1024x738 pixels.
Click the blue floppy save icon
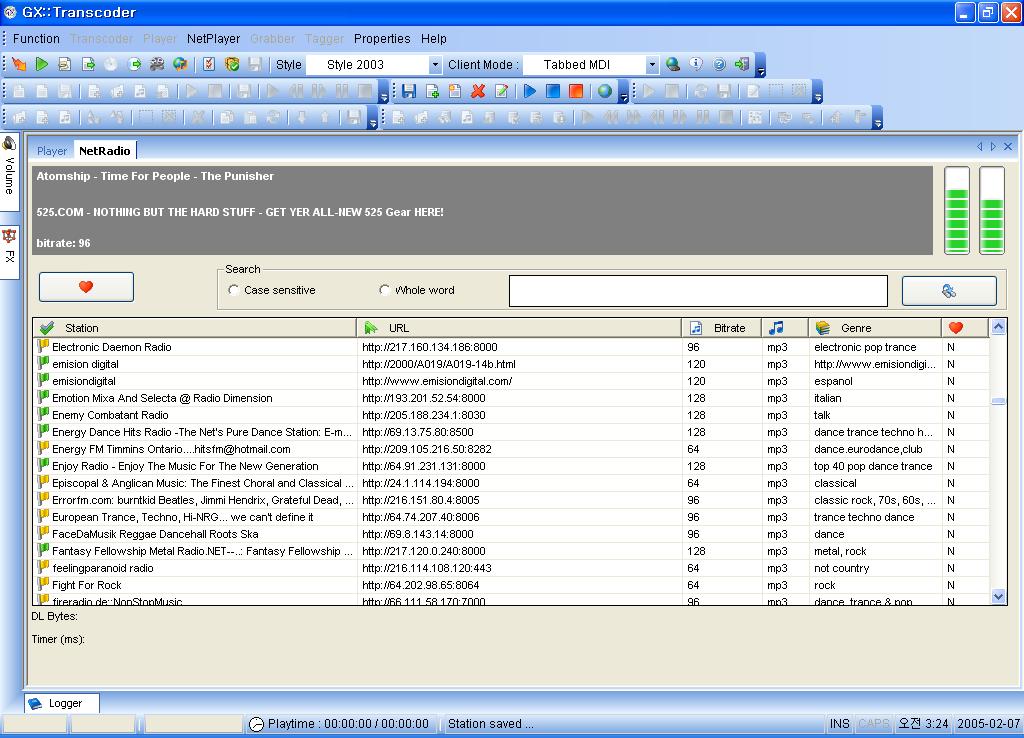tap(409, 91)
